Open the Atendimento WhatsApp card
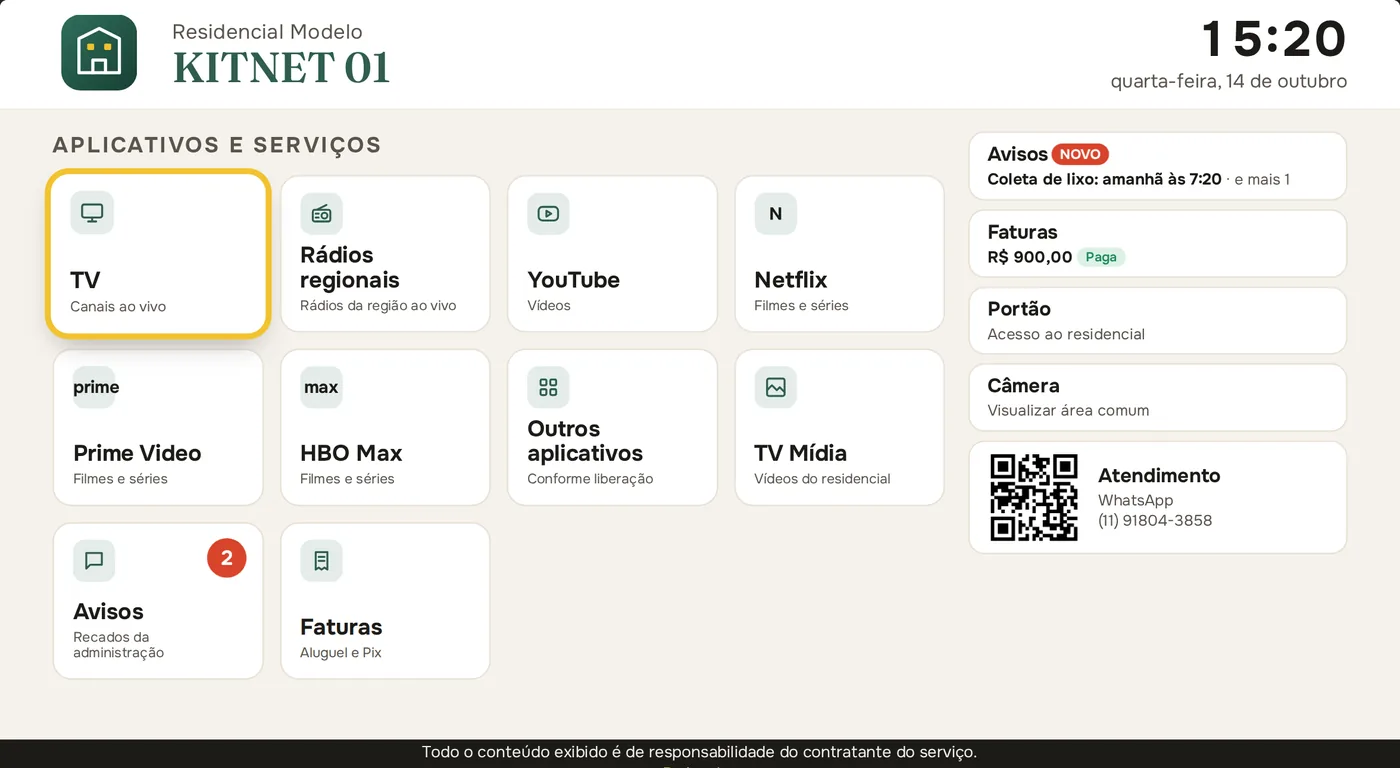 1158,497
